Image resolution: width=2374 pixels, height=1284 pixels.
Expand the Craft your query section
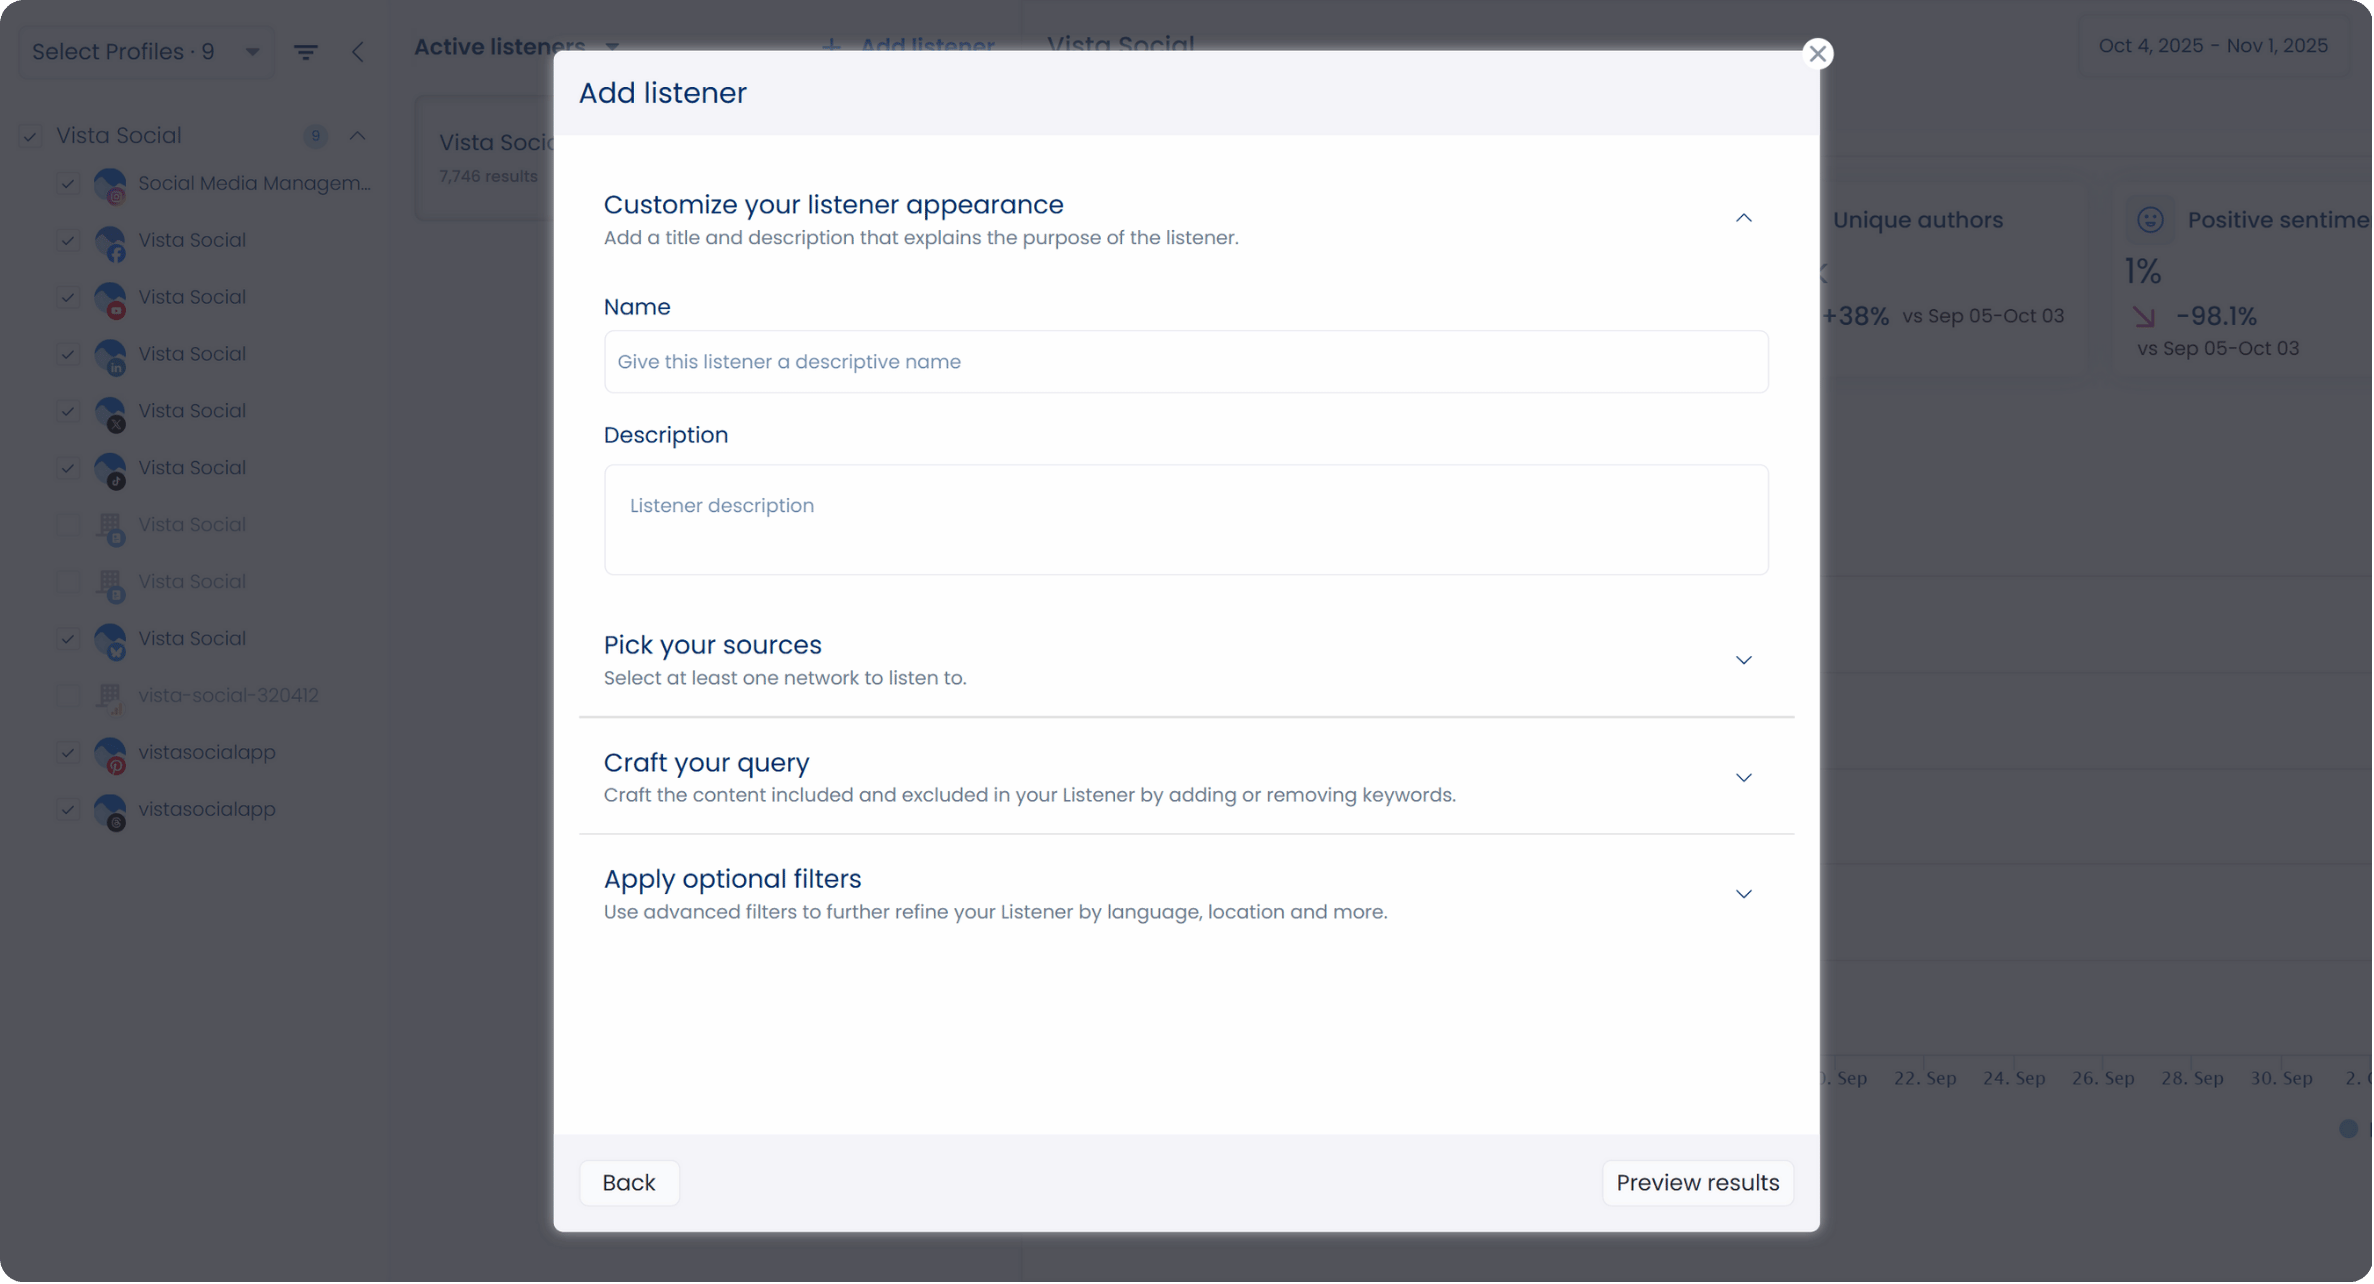coord(1743,778)
